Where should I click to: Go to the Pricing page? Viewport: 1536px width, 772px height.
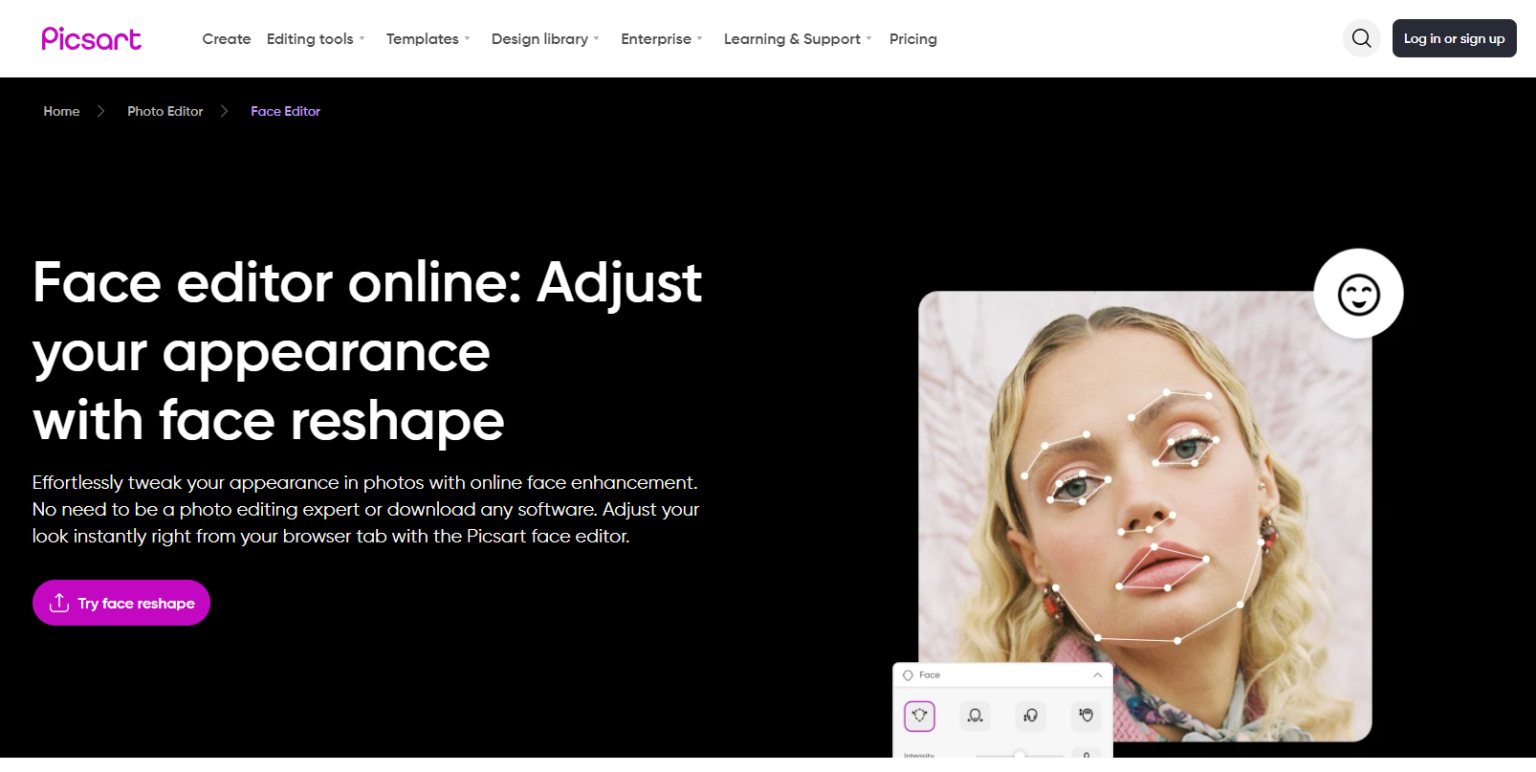point(913,39)
